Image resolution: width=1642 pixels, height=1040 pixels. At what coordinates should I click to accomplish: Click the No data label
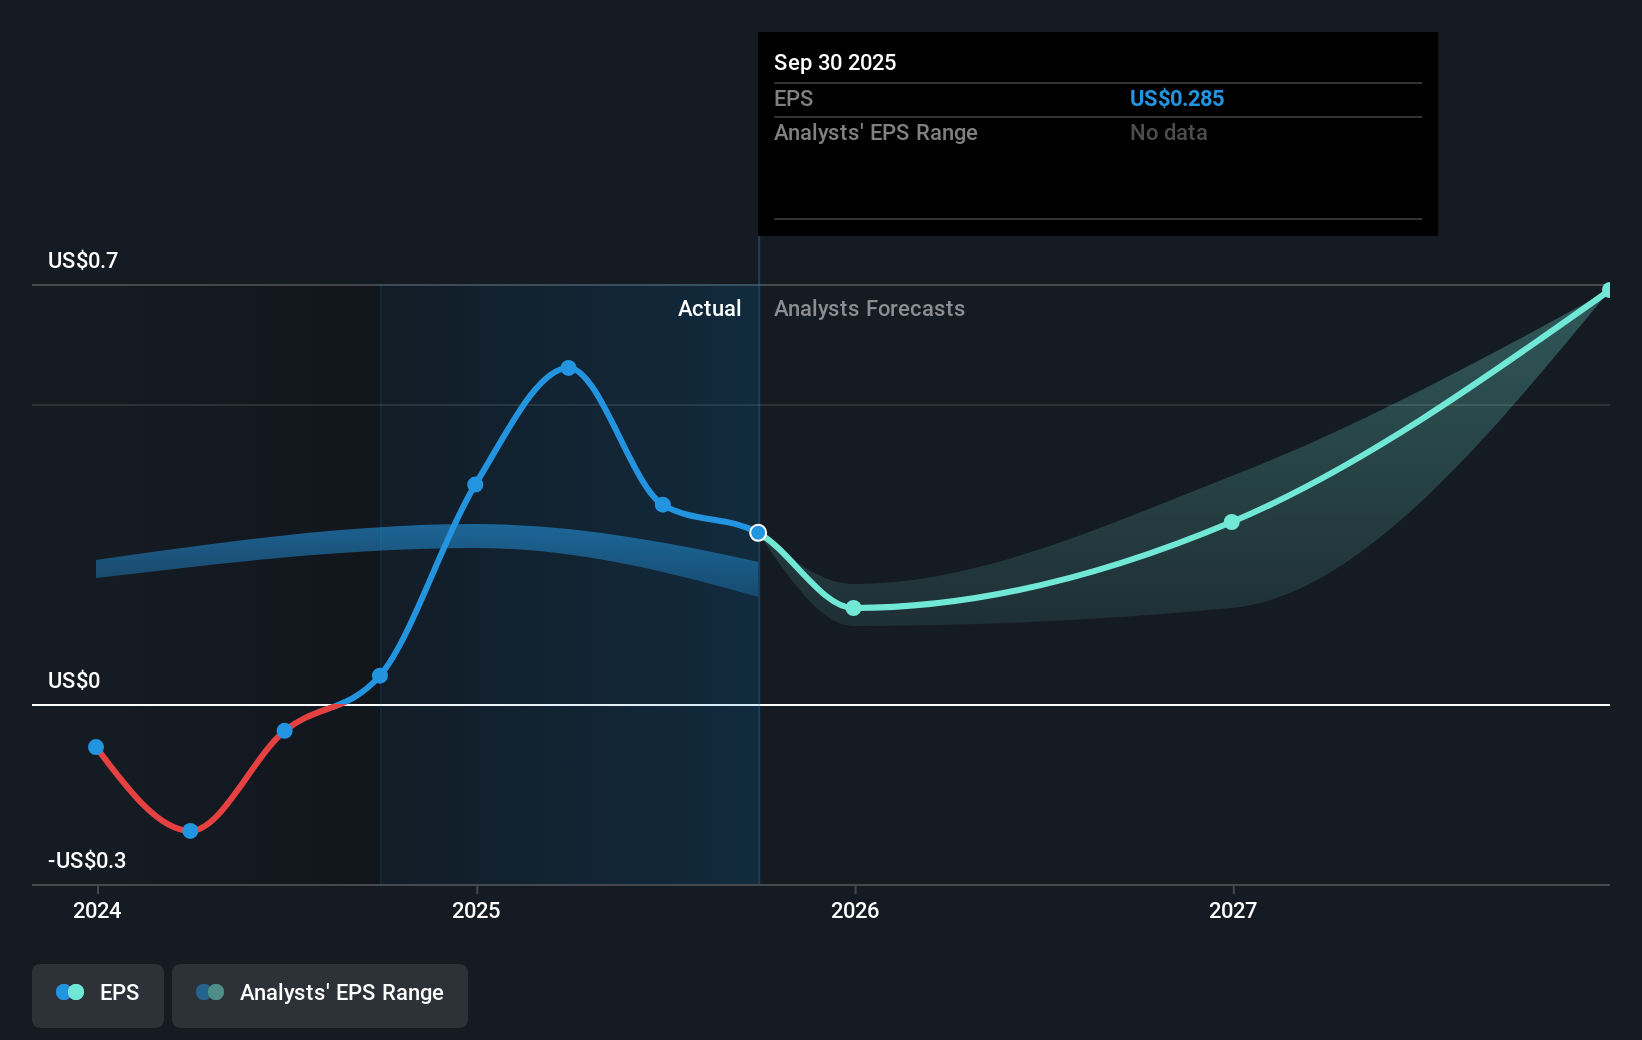1168,132
